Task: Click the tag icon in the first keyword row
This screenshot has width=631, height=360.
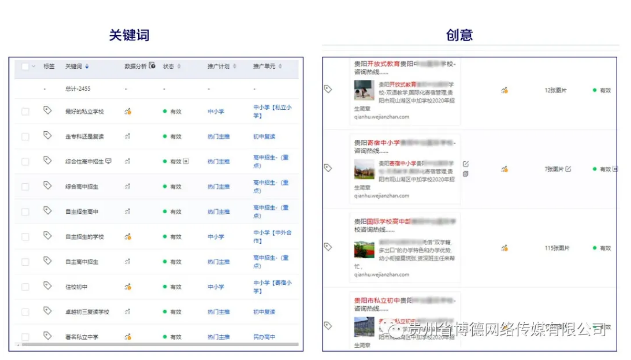Action: (47, 110)
